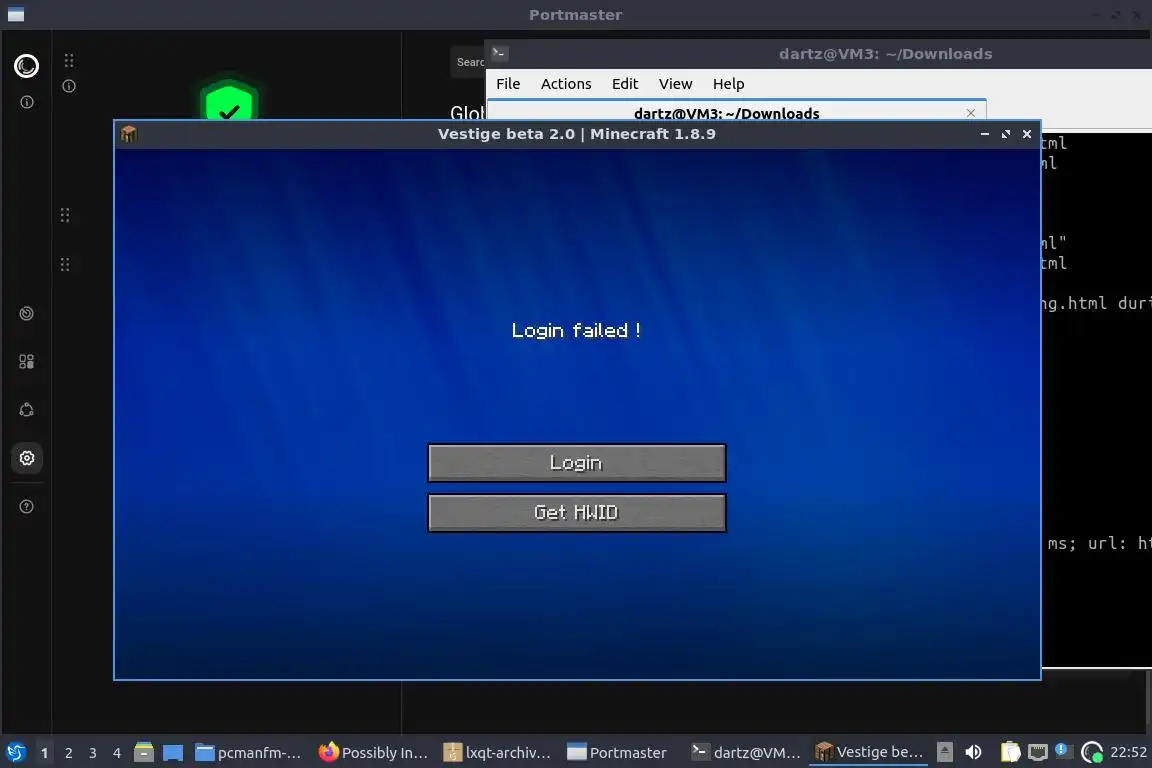
Task: Switch to lxqt-archiv taskbar window
Action: pos(498,752)
